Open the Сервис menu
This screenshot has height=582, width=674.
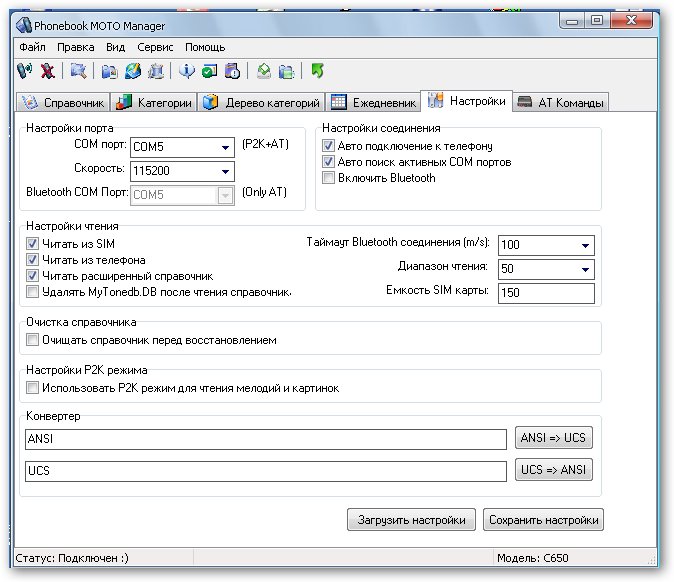point(155,47)
